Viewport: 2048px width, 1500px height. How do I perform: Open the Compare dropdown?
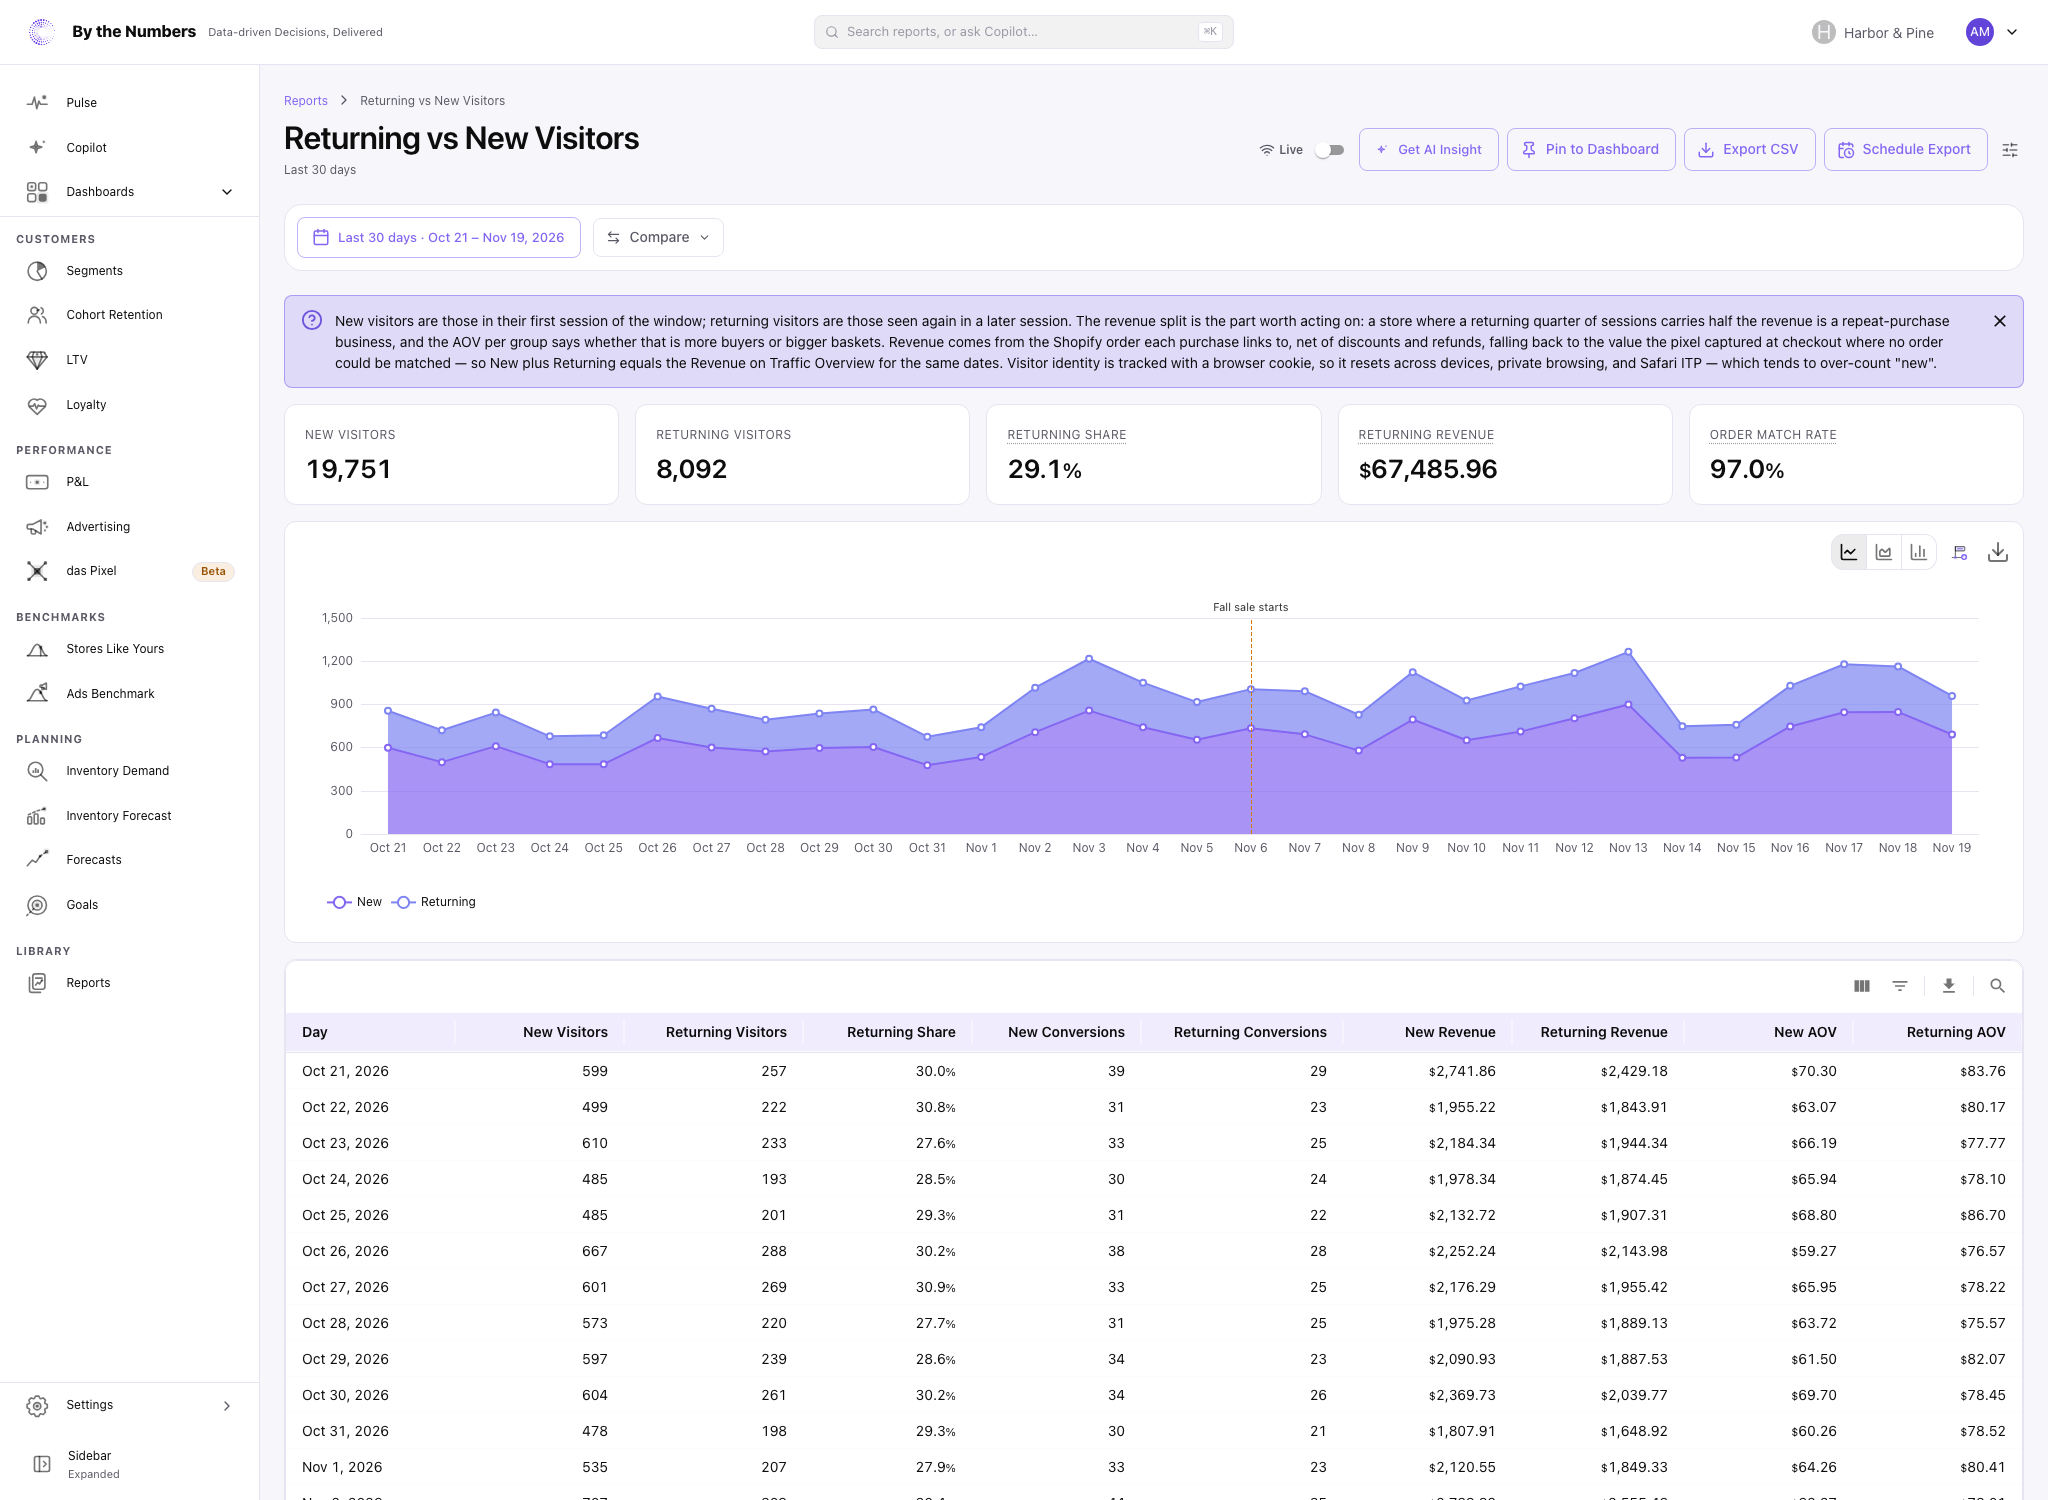pos(658,237)
